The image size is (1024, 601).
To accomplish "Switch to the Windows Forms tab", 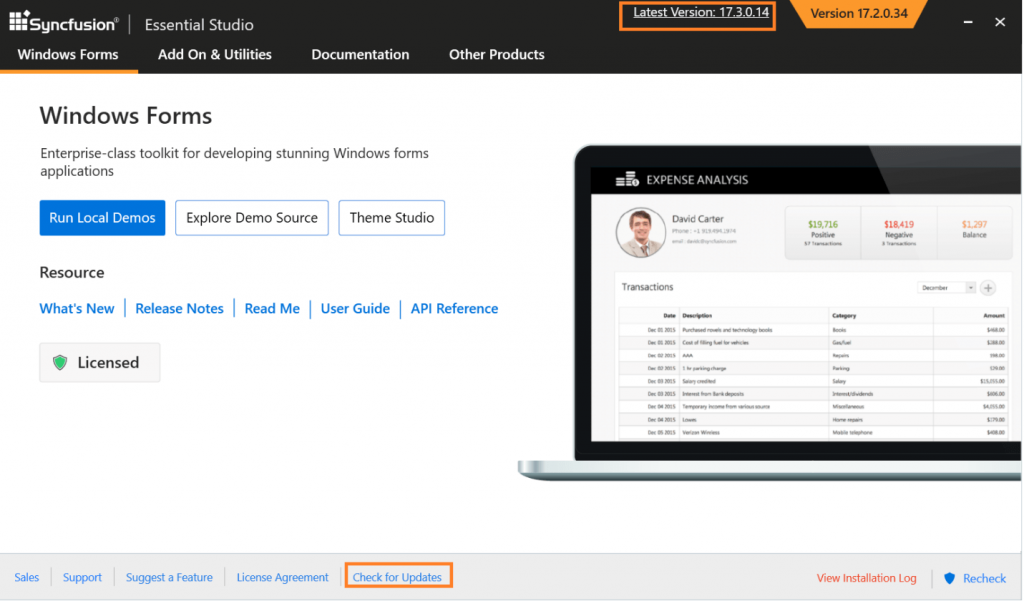I will click(x=68, y=55).
